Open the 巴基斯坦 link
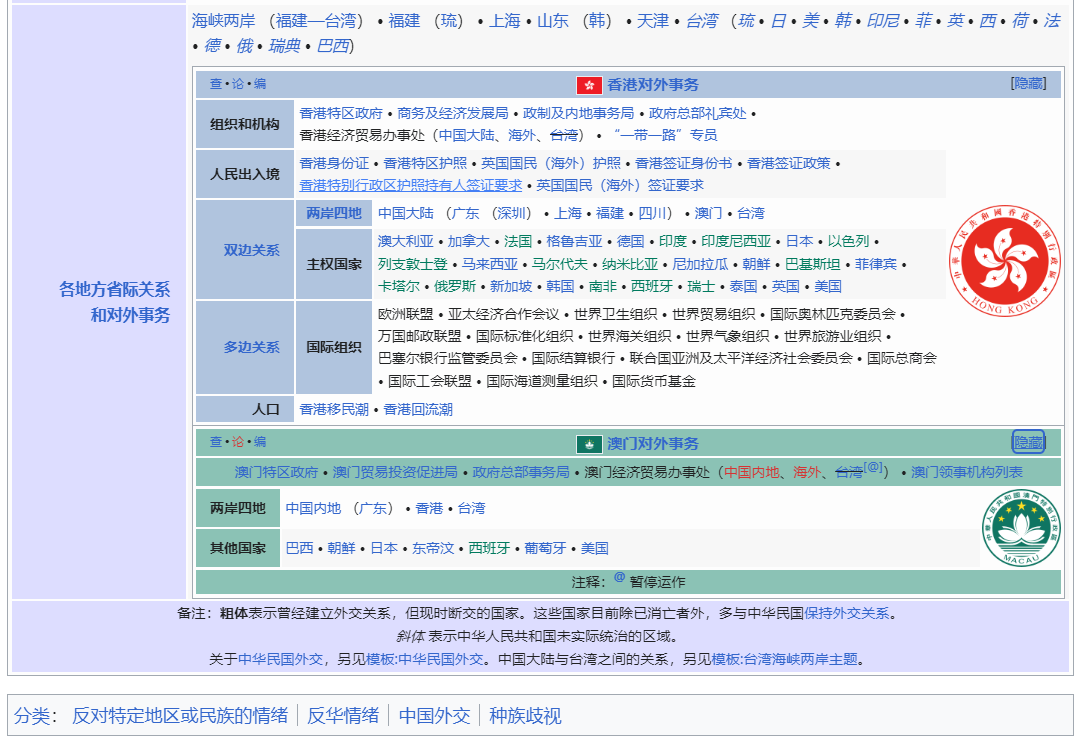 (813, 265)
